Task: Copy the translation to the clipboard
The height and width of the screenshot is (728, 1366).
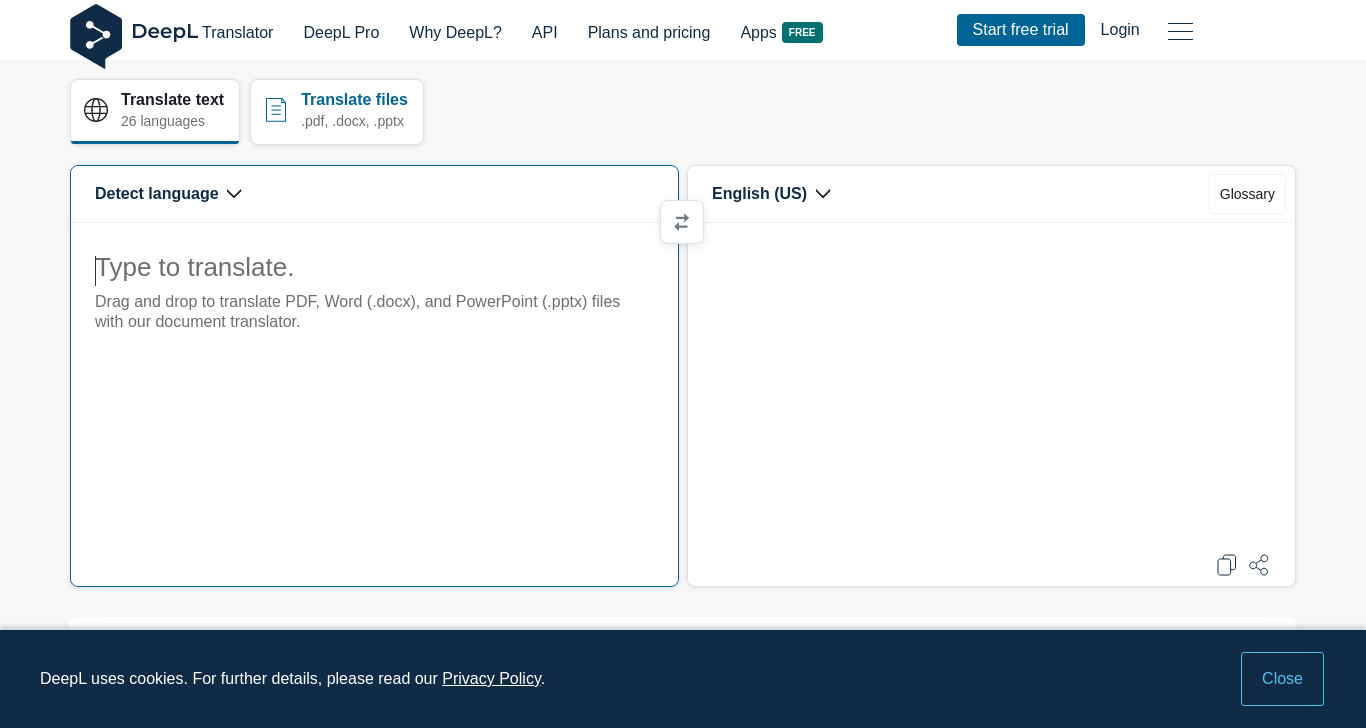Action: (x=1227, y=565)
